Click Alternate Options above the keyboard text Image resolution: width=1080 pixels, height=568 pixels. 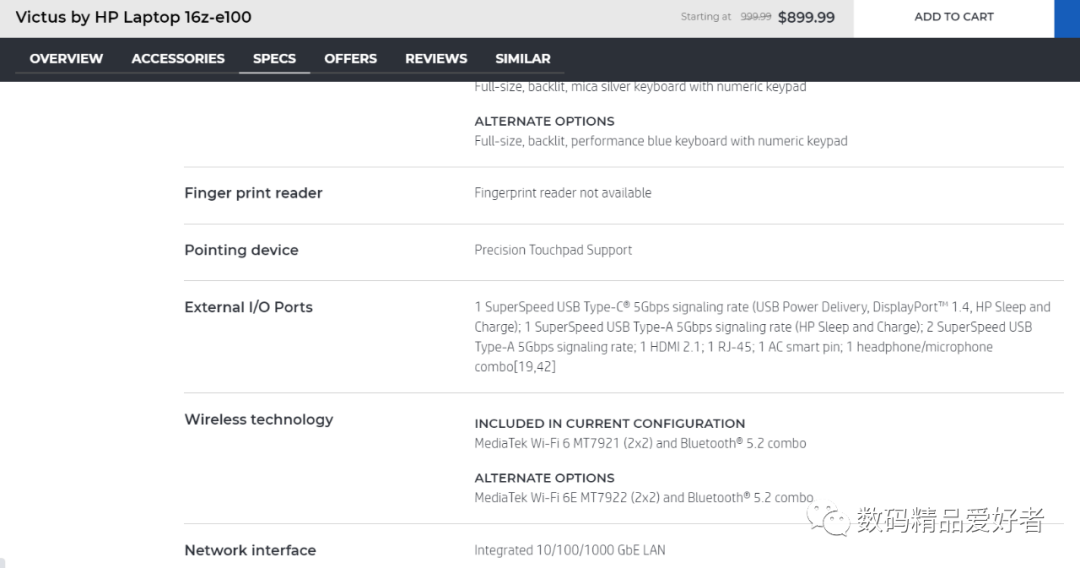(544, 121)
